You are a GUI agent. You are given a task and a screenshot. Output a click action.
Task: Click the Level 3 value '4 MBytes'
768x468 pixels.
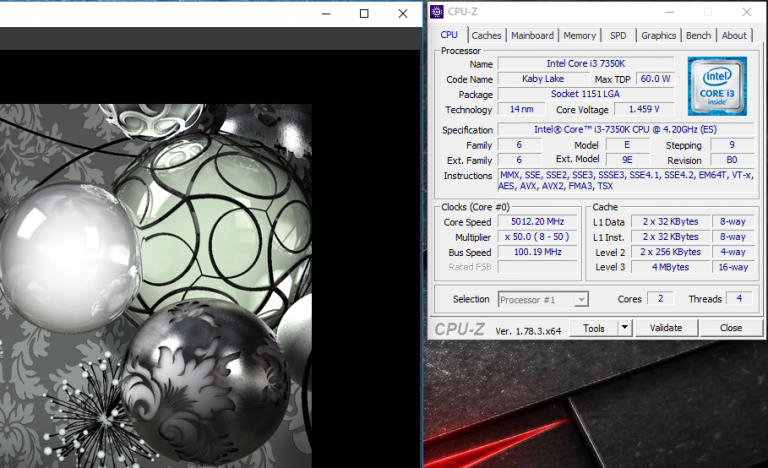(x=671, y=267)
